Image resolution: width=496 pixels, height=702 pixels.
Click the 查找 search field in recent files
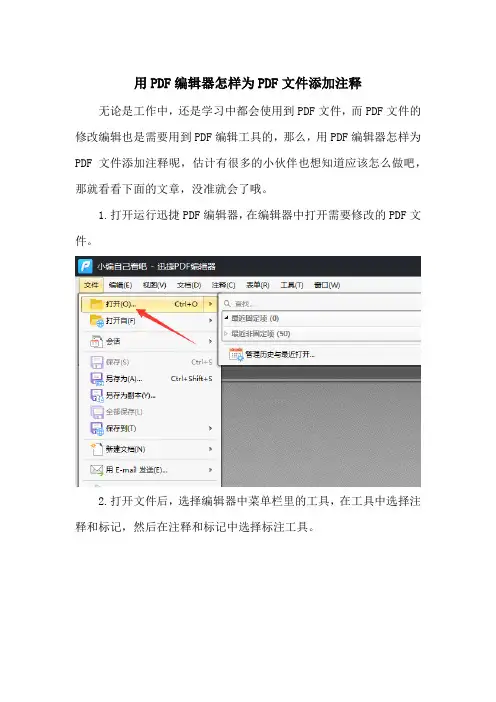pos(321,304)
